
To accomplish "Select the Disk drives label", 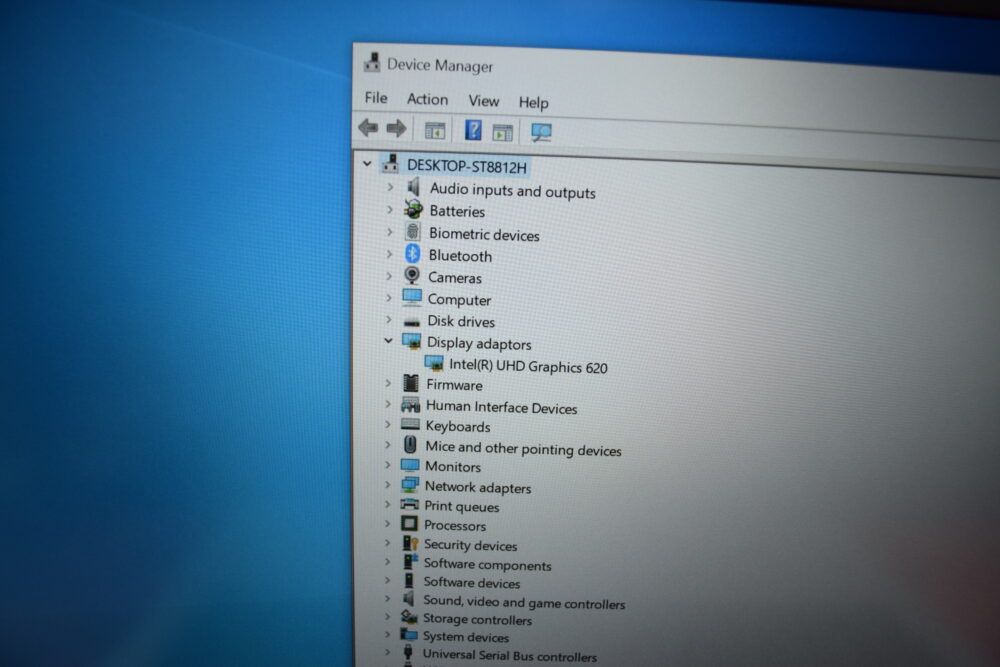I will 461,321.
